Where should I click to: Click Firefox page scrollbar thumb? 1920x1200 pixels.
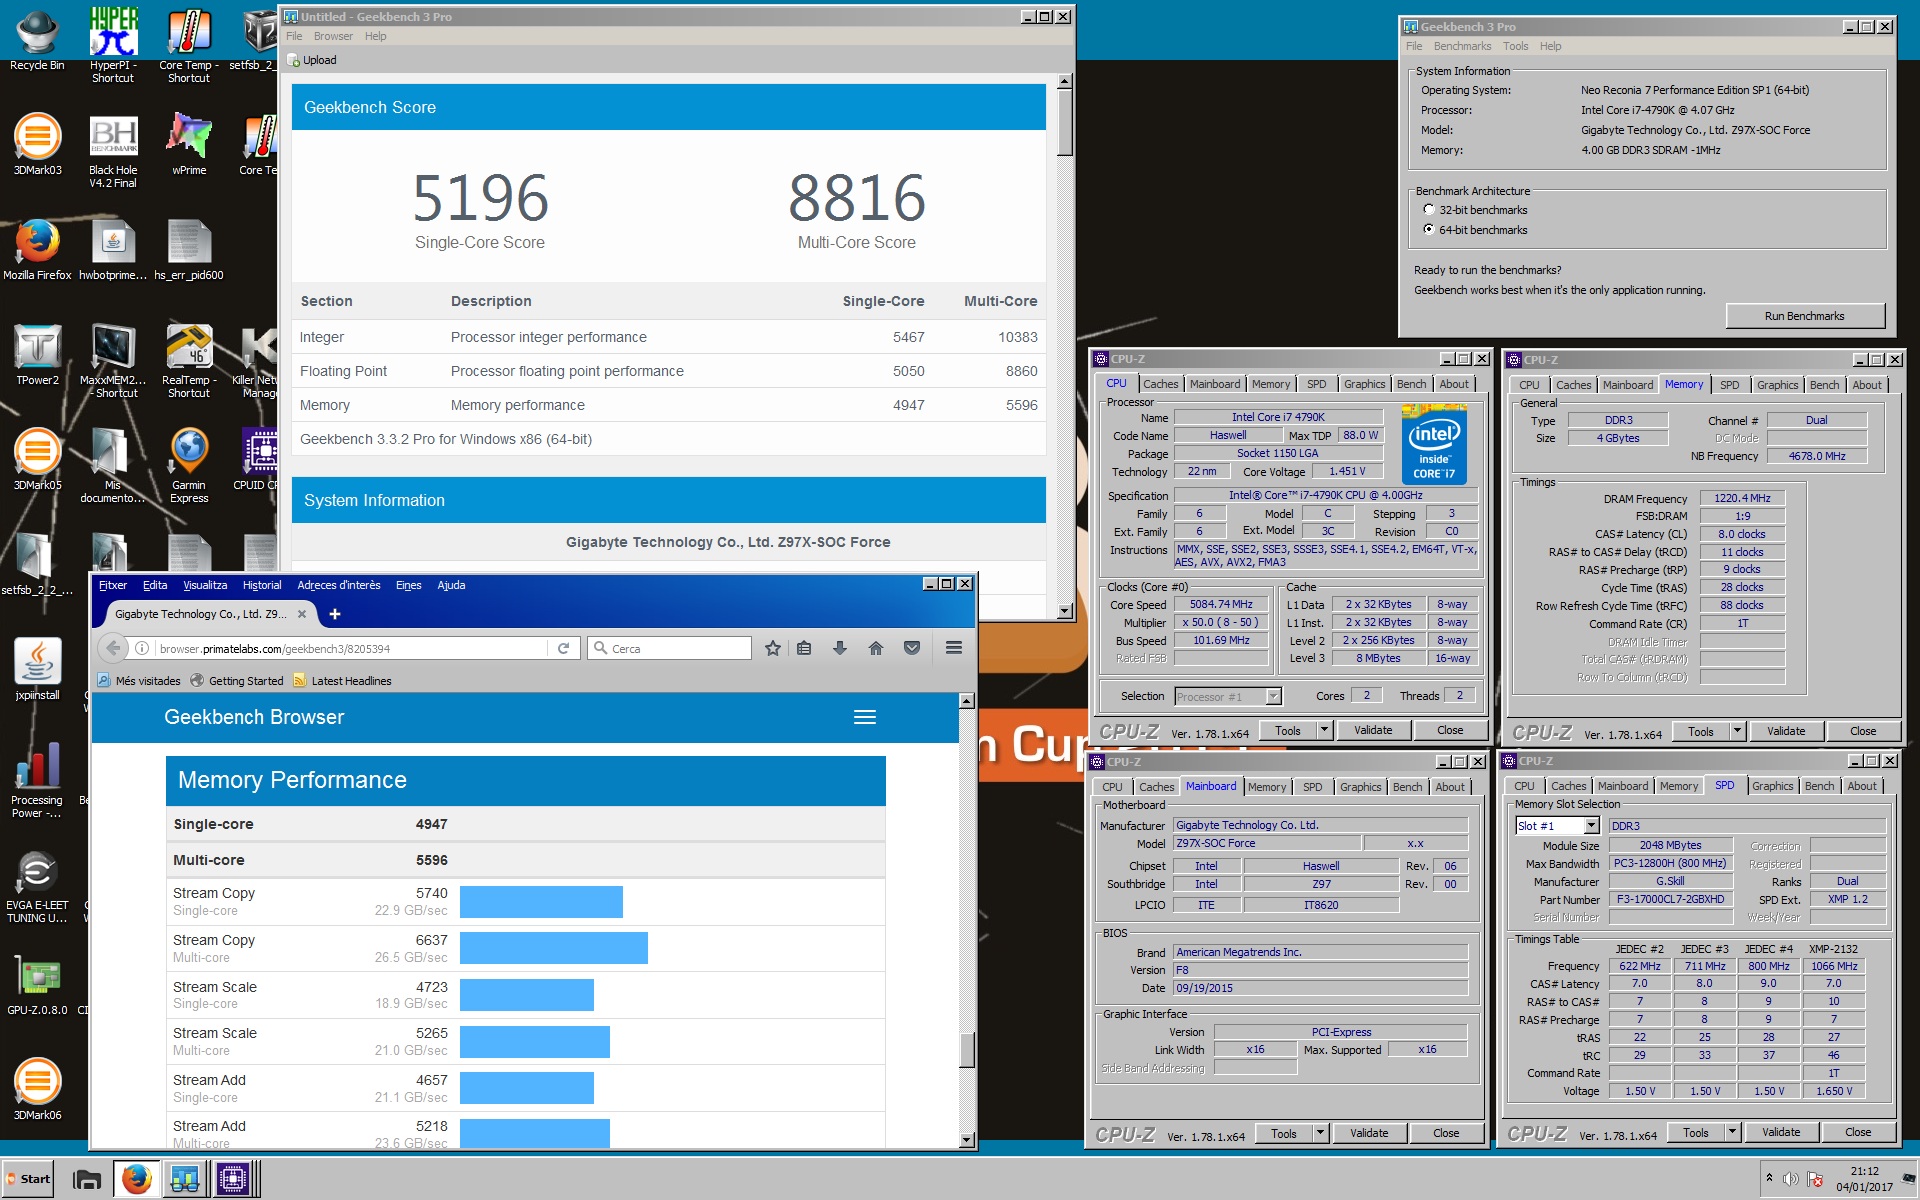click(966, 1049)
